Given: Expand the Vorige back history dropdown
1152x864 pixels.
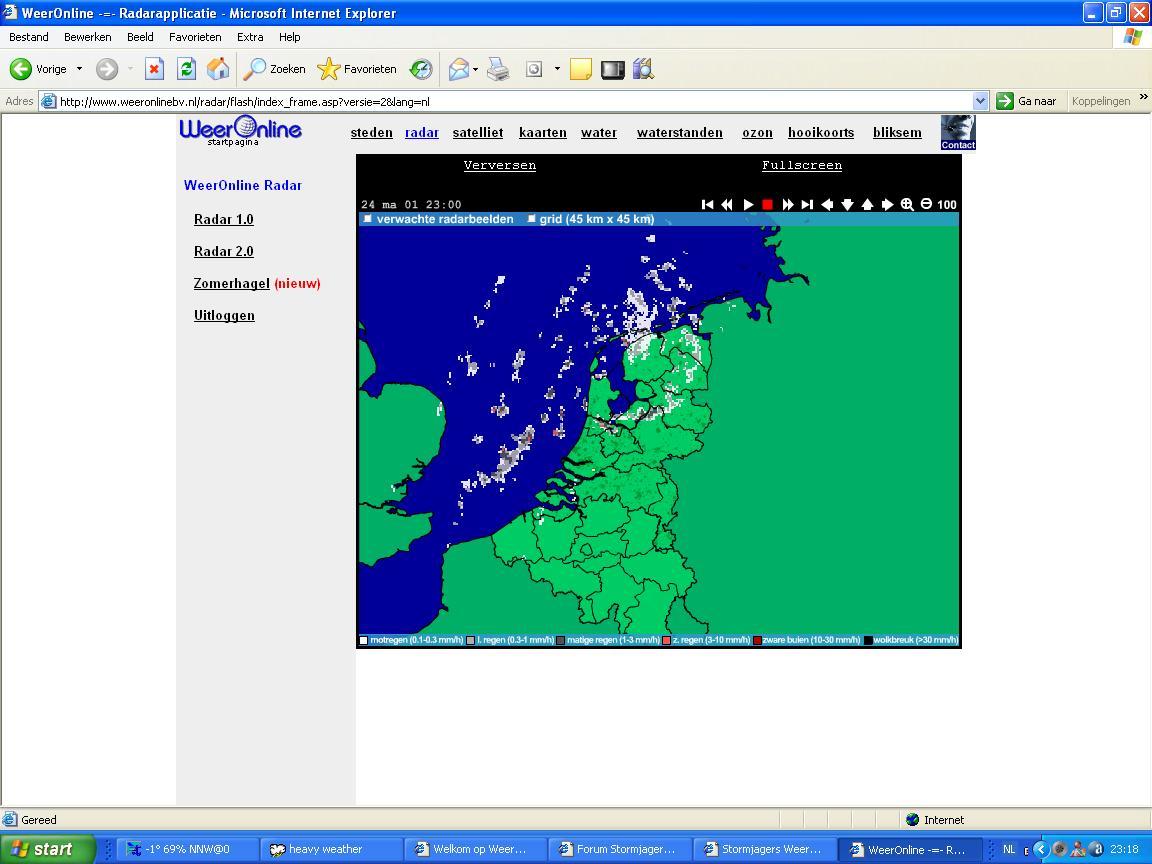Looking at the screenshot, I should tap(79, 69).
